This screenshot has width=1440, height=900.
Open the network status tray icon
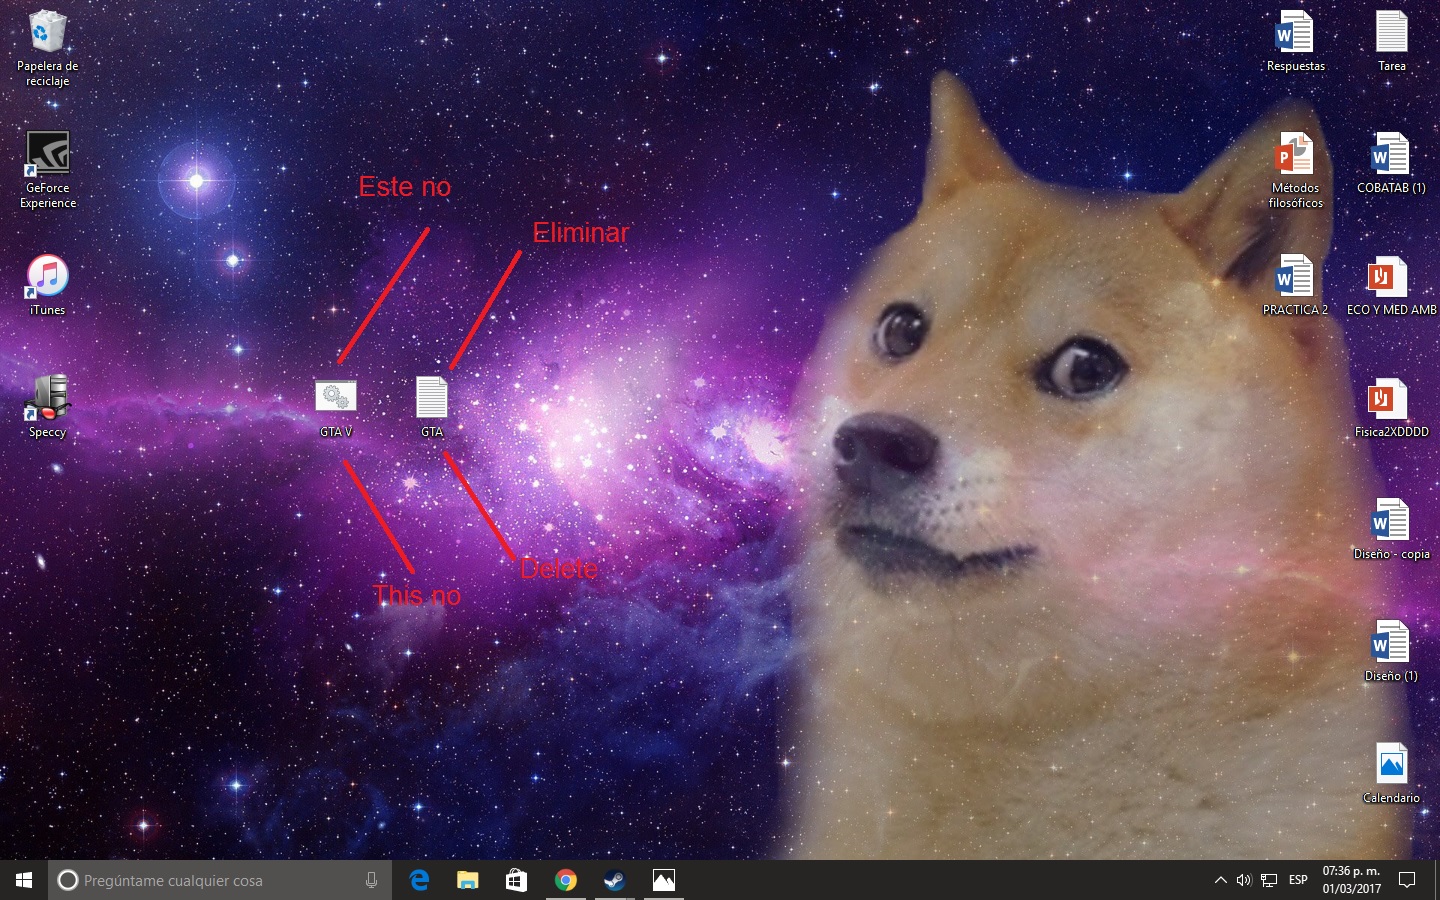pos(1269,880)
